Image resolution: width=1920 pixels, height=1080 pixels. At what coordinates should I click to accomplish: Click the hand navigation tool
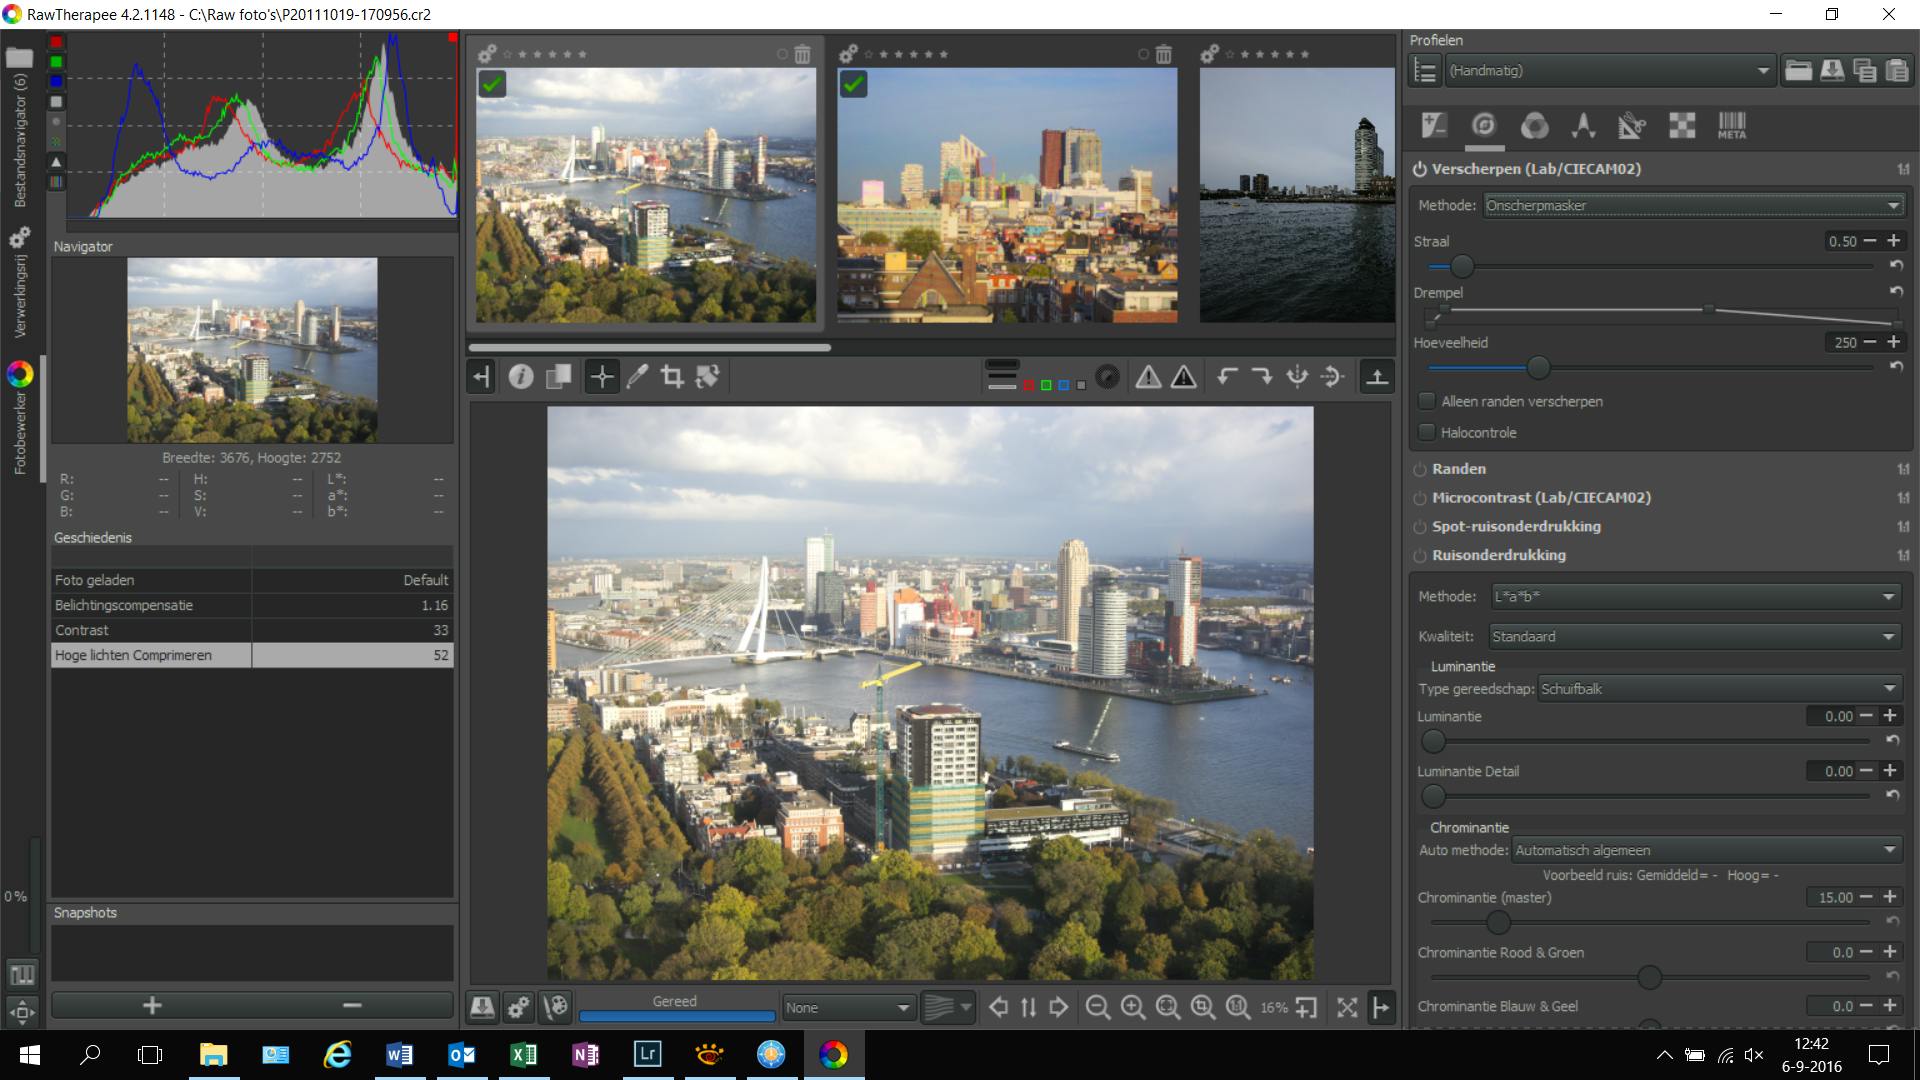coord(601,377)
